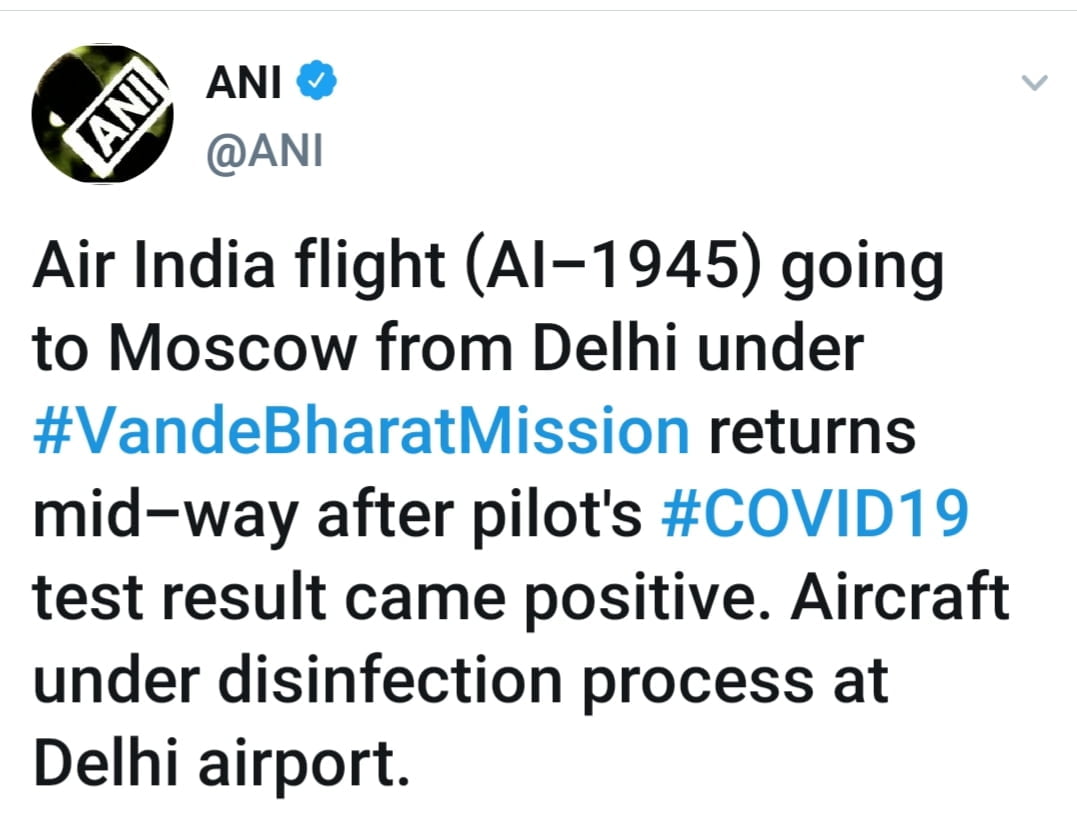The height and width of the screenshot is (827, 1077).
Task: Open the ANI display name
Action: [x=243, y=82]
